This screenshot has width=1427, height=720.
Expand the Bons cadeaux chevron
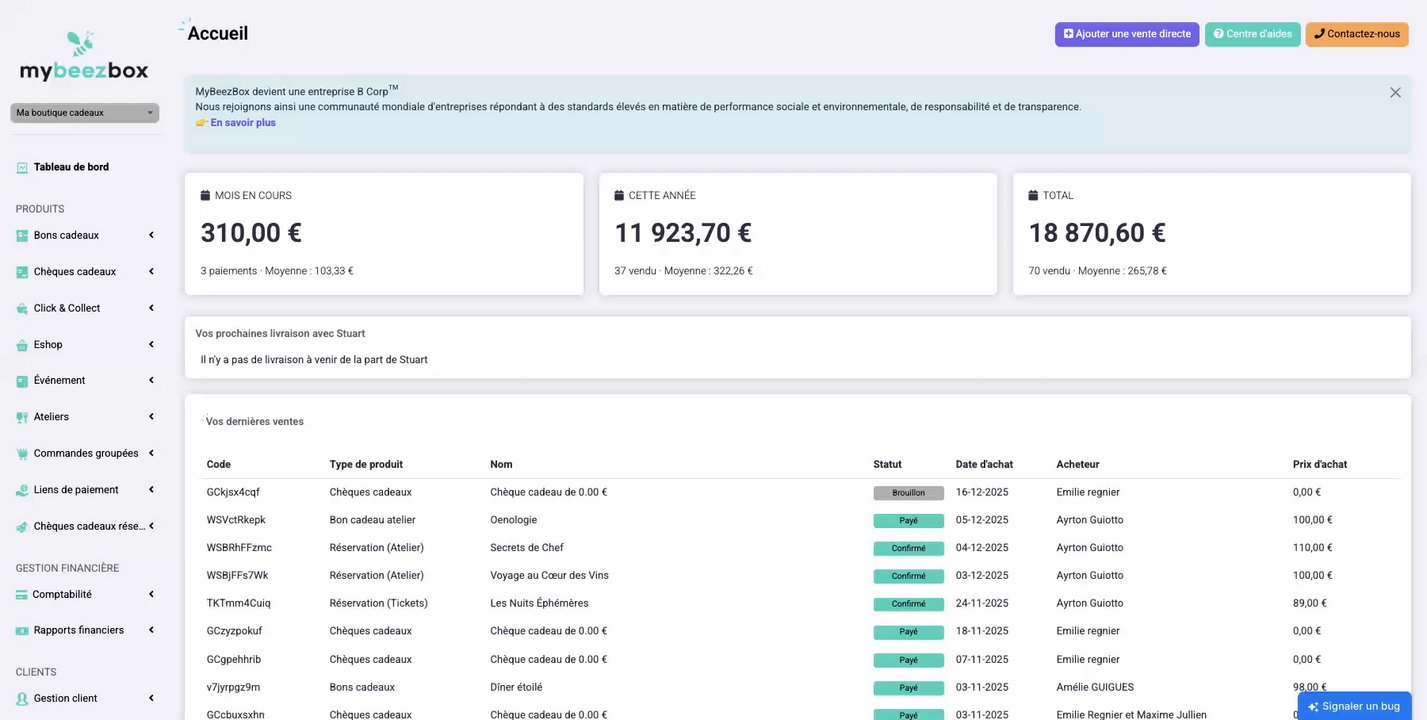point(151,235)
